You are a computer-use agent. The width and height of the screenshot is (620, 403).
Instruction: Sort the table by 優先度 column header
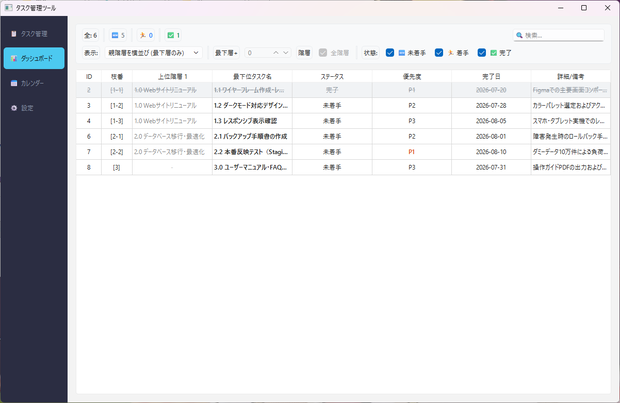click(x=412, y=76)
